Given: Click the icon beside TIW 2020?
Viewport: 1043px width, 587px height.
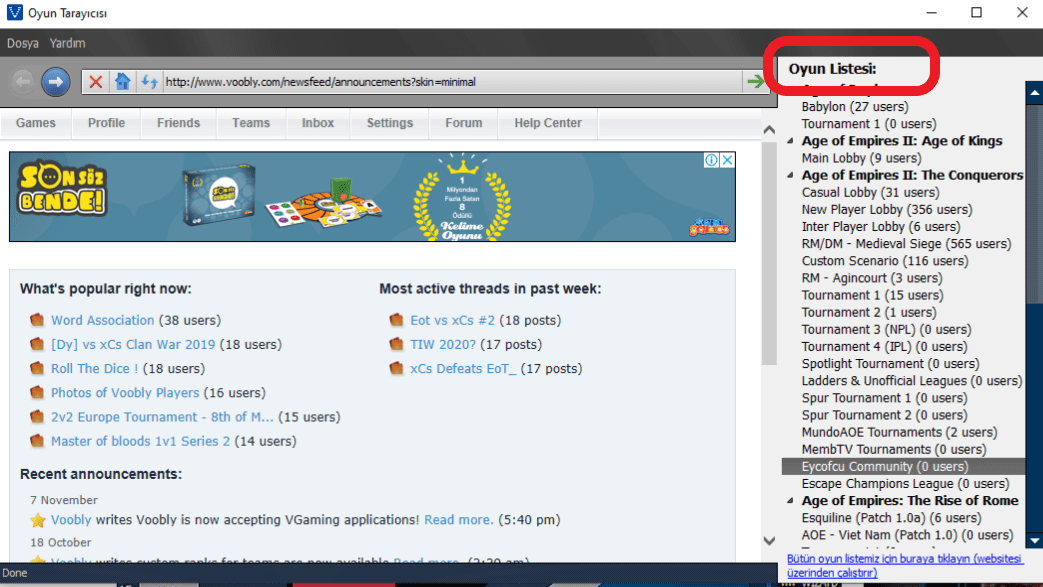Looking at the screenshot, I should pyautogui.click(x=396, y=344).
